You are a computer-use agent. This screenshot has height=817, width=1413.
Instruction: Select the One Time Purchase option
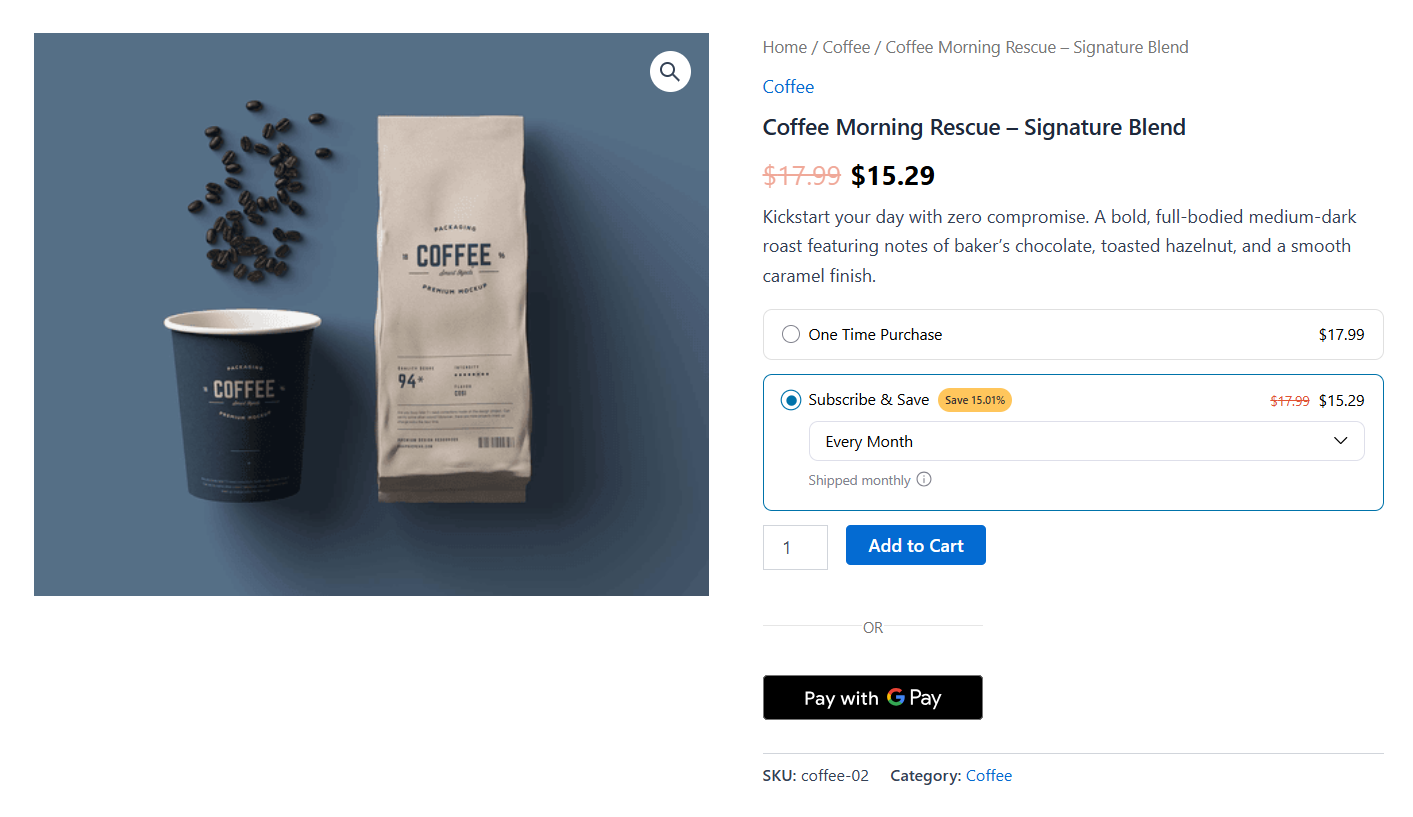[790, 334]
